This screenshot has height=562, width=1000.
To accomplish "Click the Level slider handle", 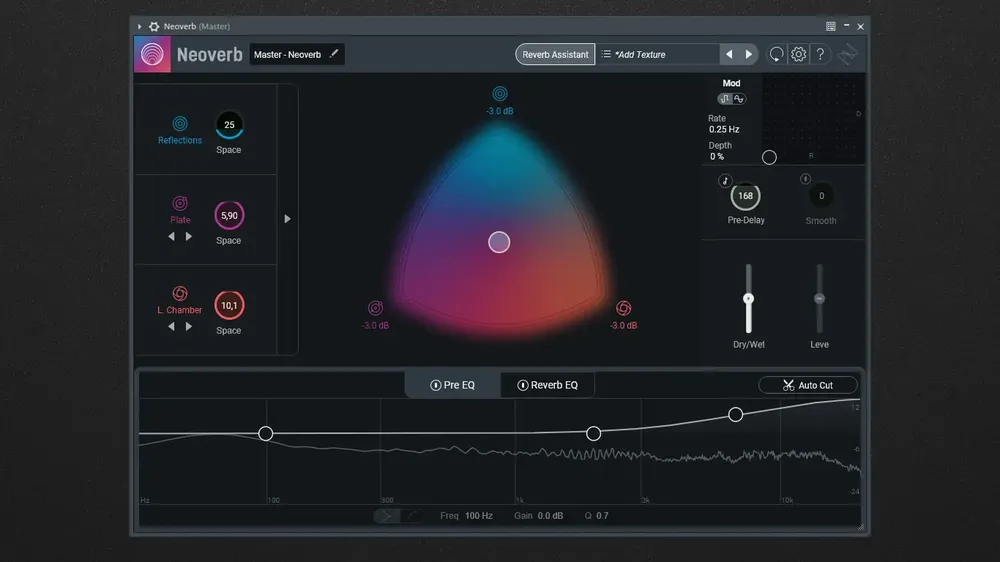I will [820, 299].
